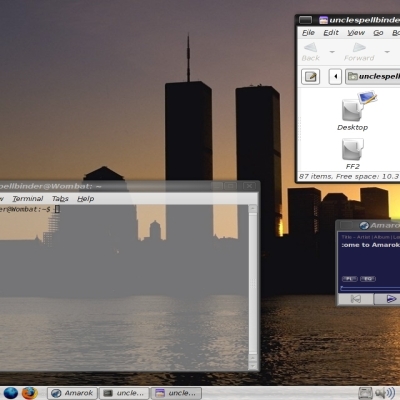Minimize the terminal window

coord(217,186)
